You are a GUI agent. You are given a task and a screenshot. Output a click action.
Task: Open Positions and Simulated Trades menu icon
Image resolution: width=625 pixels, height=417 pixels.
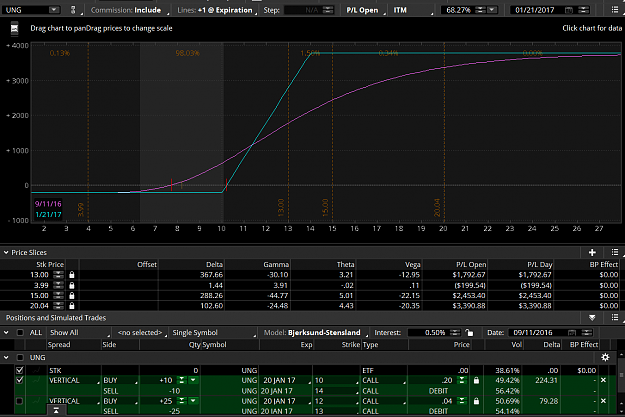[x=615, y=317]
